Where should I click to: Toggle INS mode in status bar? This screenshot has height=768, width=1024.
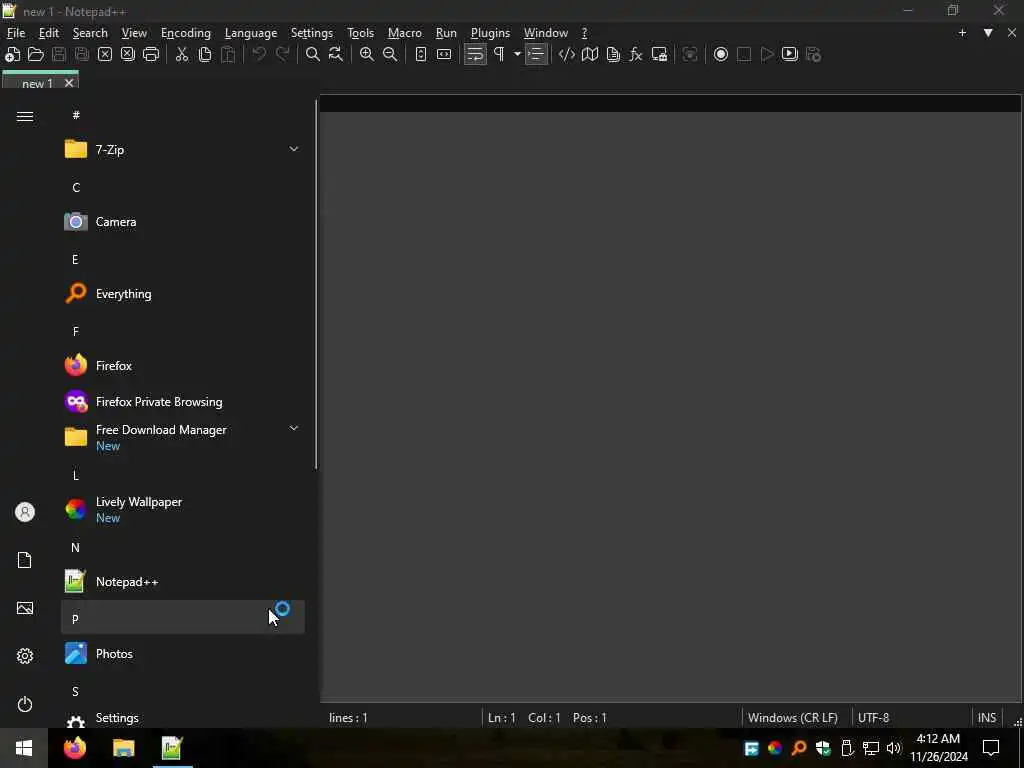[x=987, y=718]
